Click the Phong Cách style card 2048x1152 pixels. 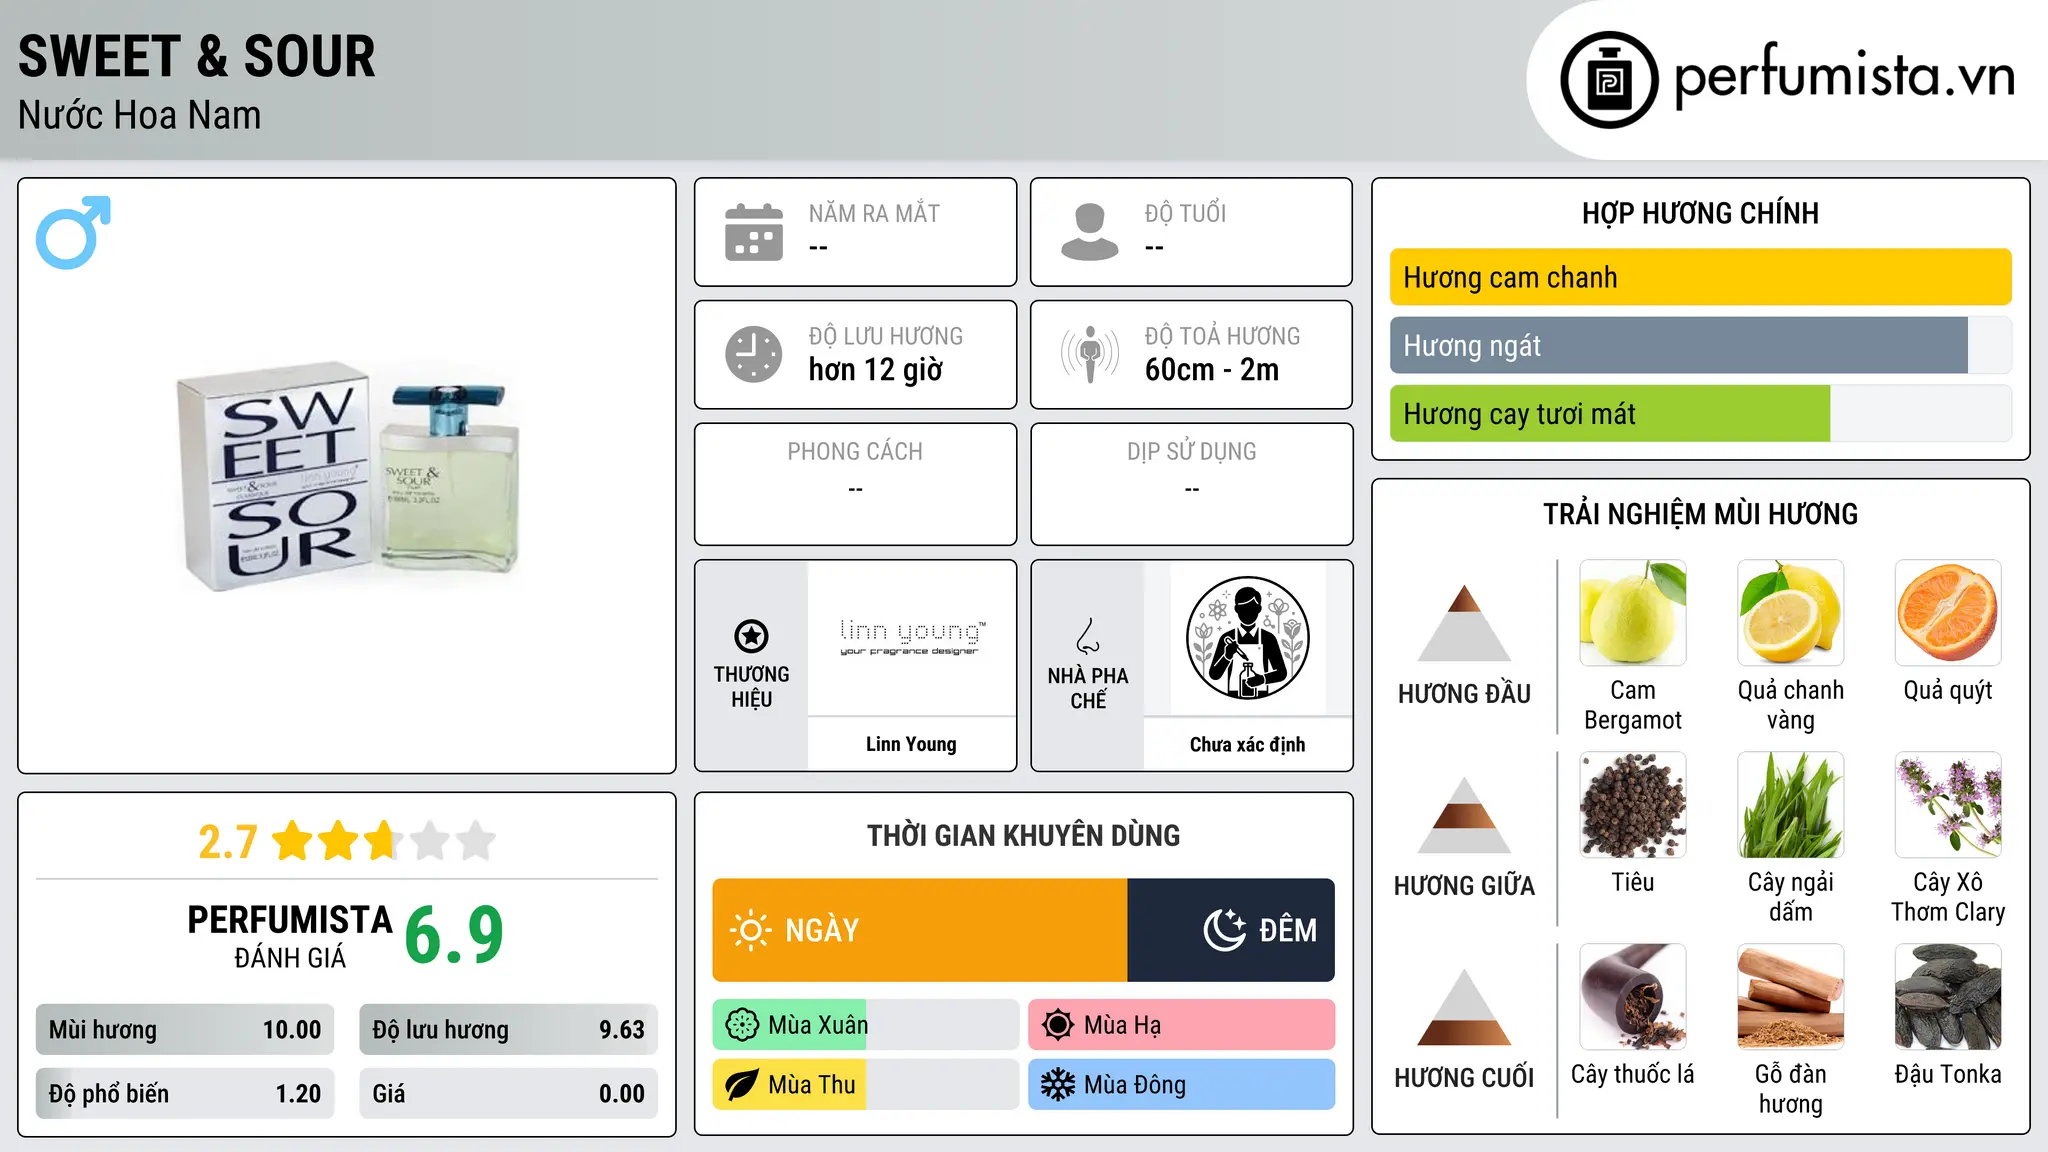click(x=855, y=484)
